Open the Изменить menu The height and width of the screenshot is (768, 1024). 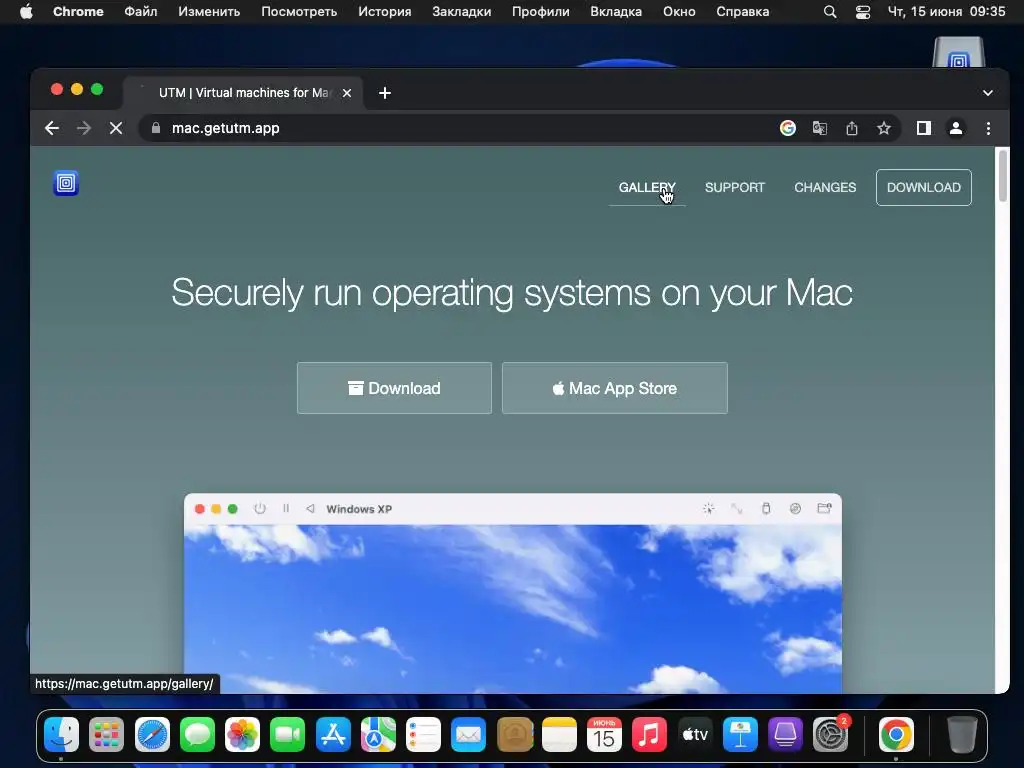[209, 12]
